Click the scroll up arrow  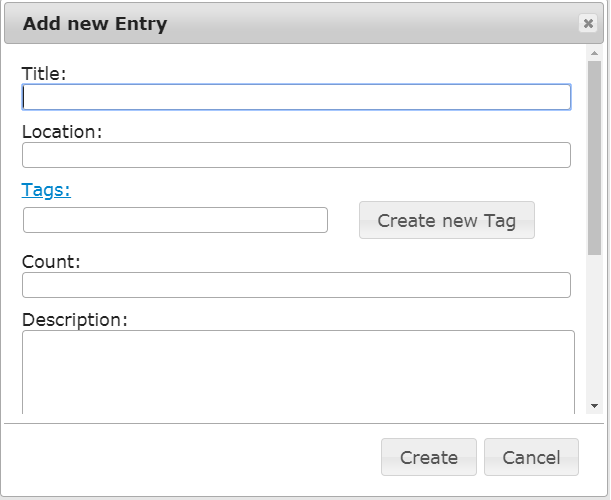[x=594, y=54]
